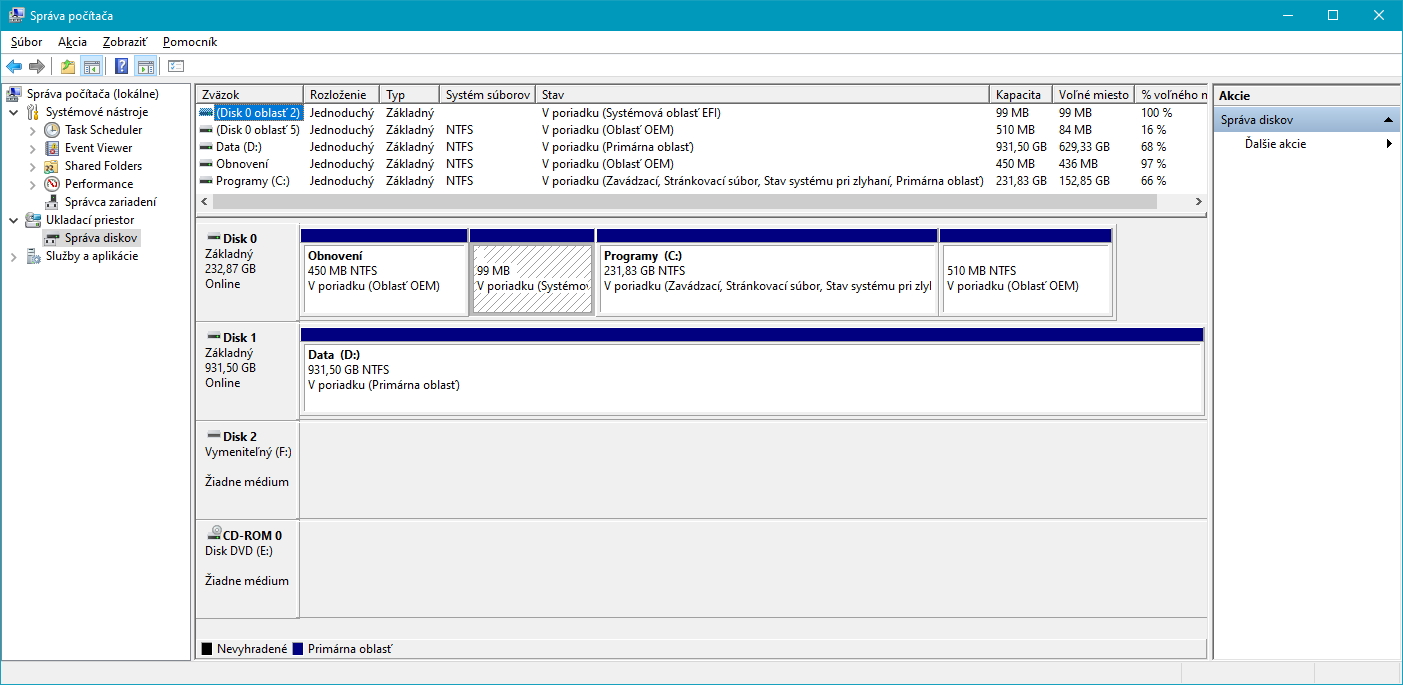
Task: Click the Back arrow in the toolbar
Action: coord(14,67)
